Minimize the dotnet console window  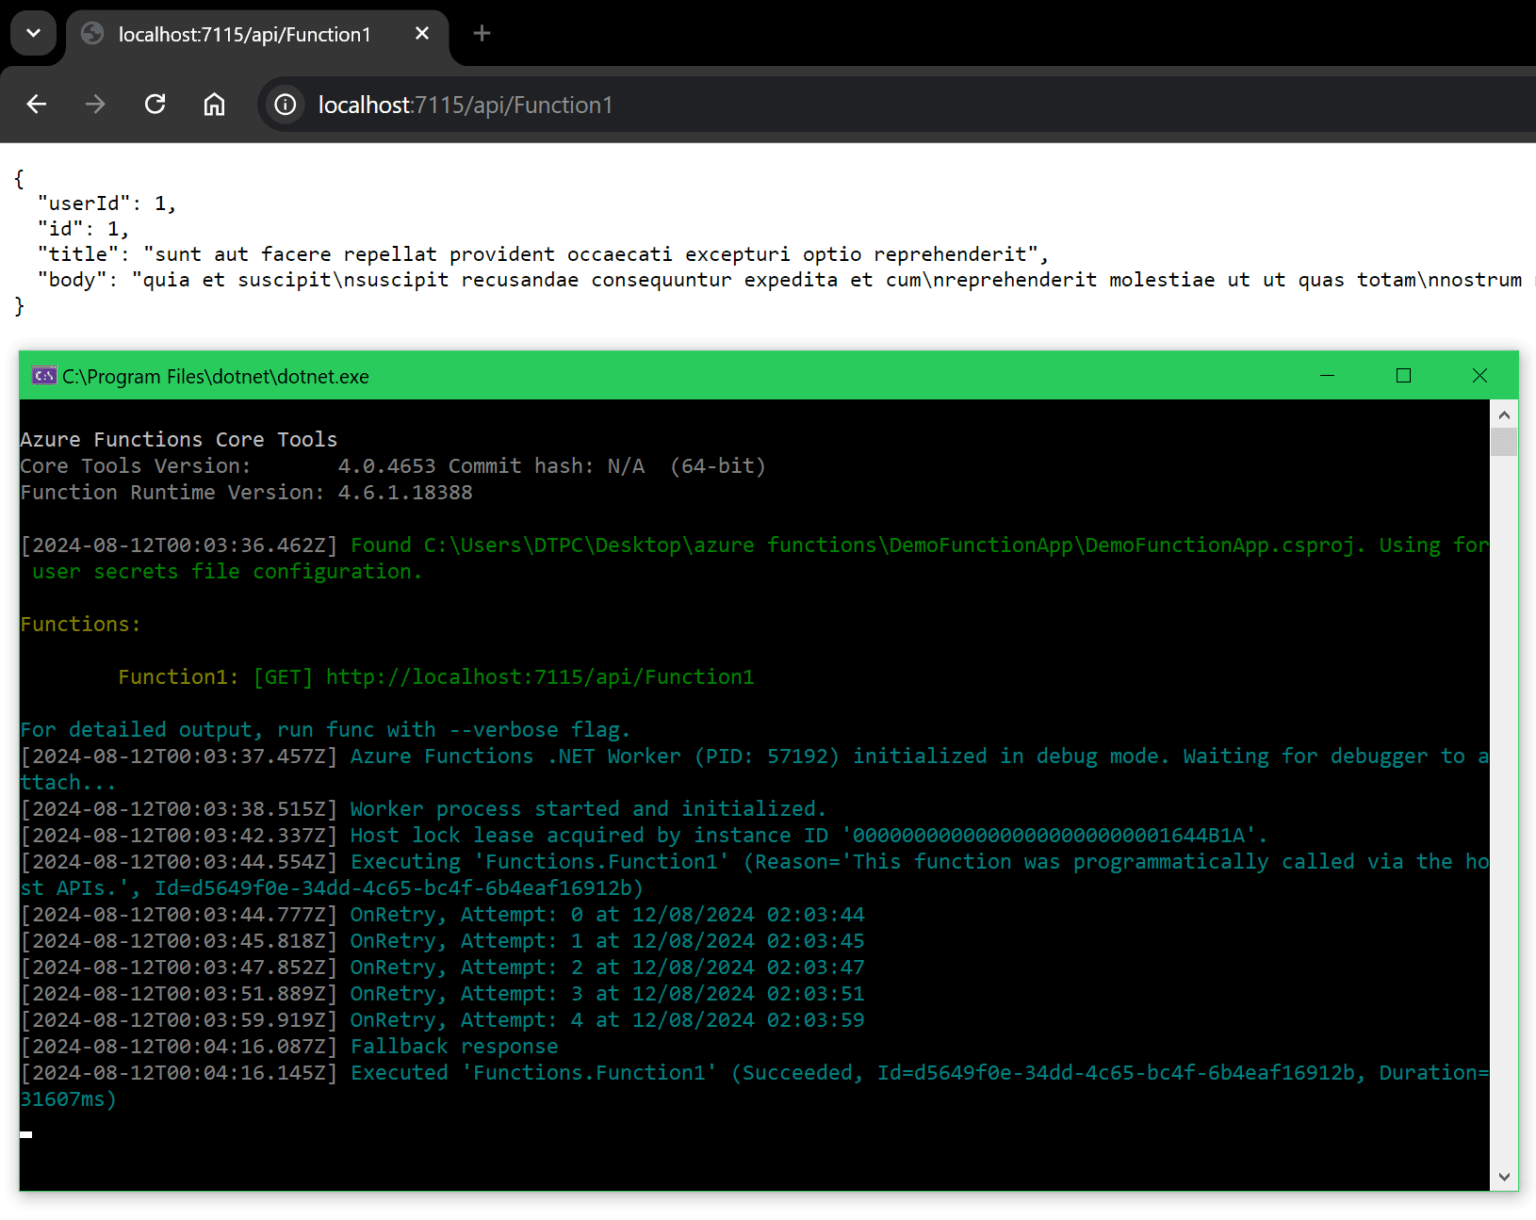(x=1327, y=376)
